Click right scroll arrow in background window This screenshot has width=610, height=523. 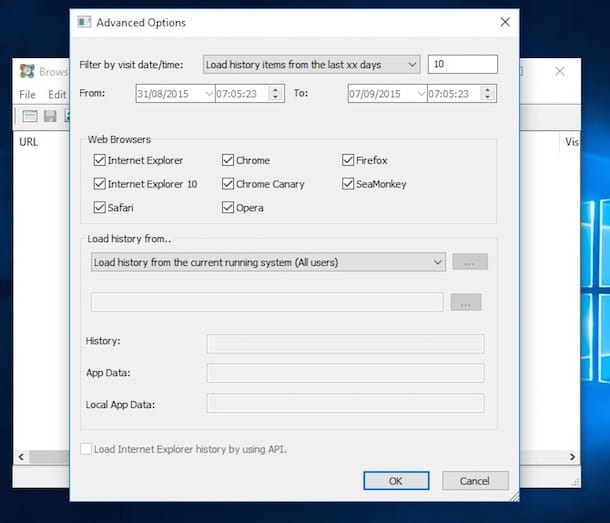(572, 457)
